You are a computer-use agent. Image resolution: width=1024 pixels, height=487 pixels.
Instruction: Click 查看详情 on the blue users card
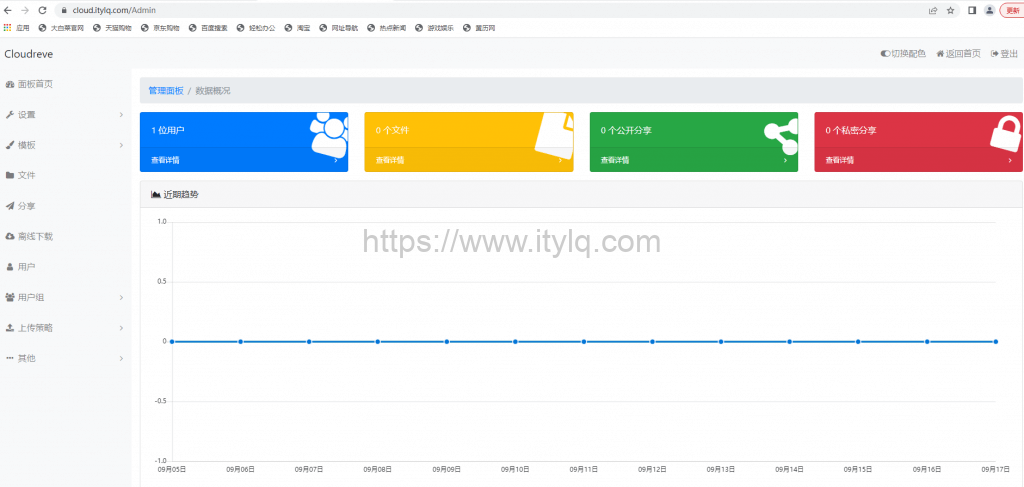(165, 160)
